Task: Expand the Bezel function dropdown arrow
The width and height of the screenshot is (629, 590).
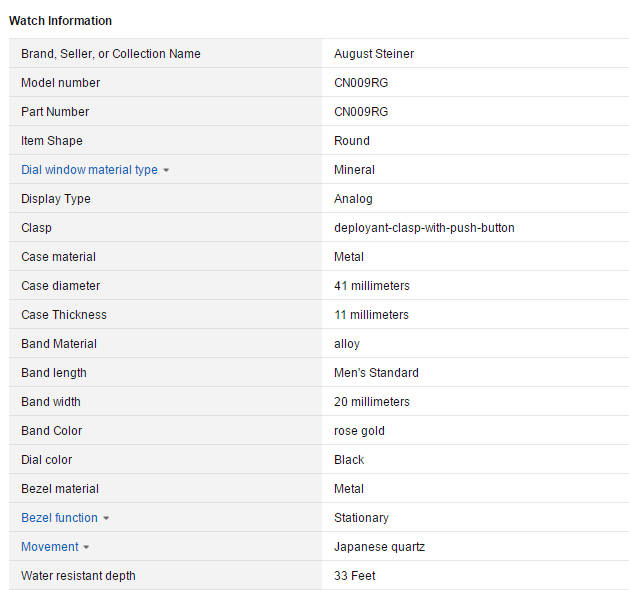Action: [106, 518]
